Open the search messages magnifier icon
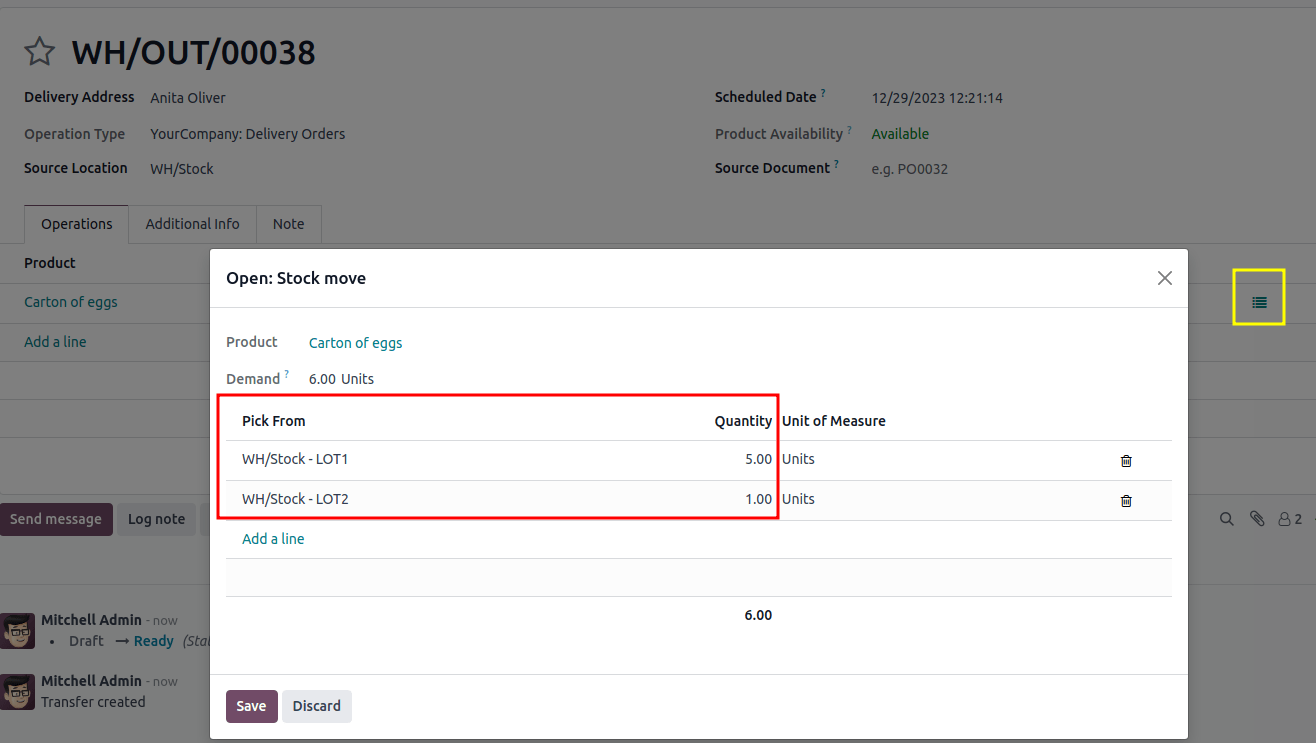The image size is (1316, 743). (x=1227, y=519)
